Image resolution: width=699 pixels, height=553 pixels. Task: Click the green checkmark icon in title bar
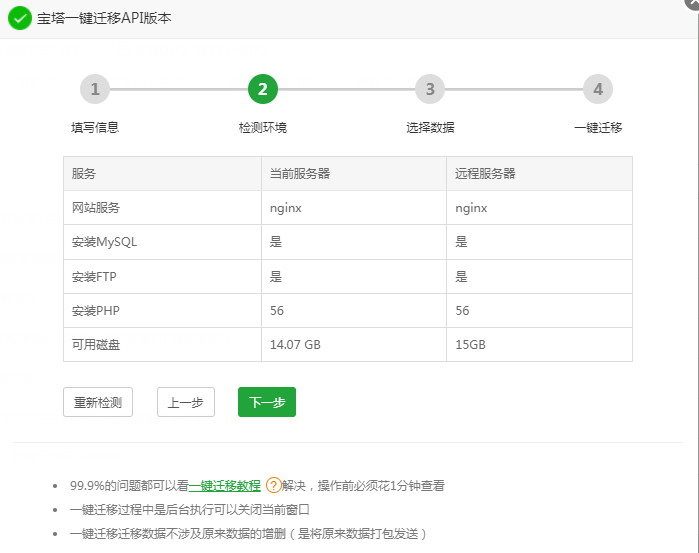[19, 18]
